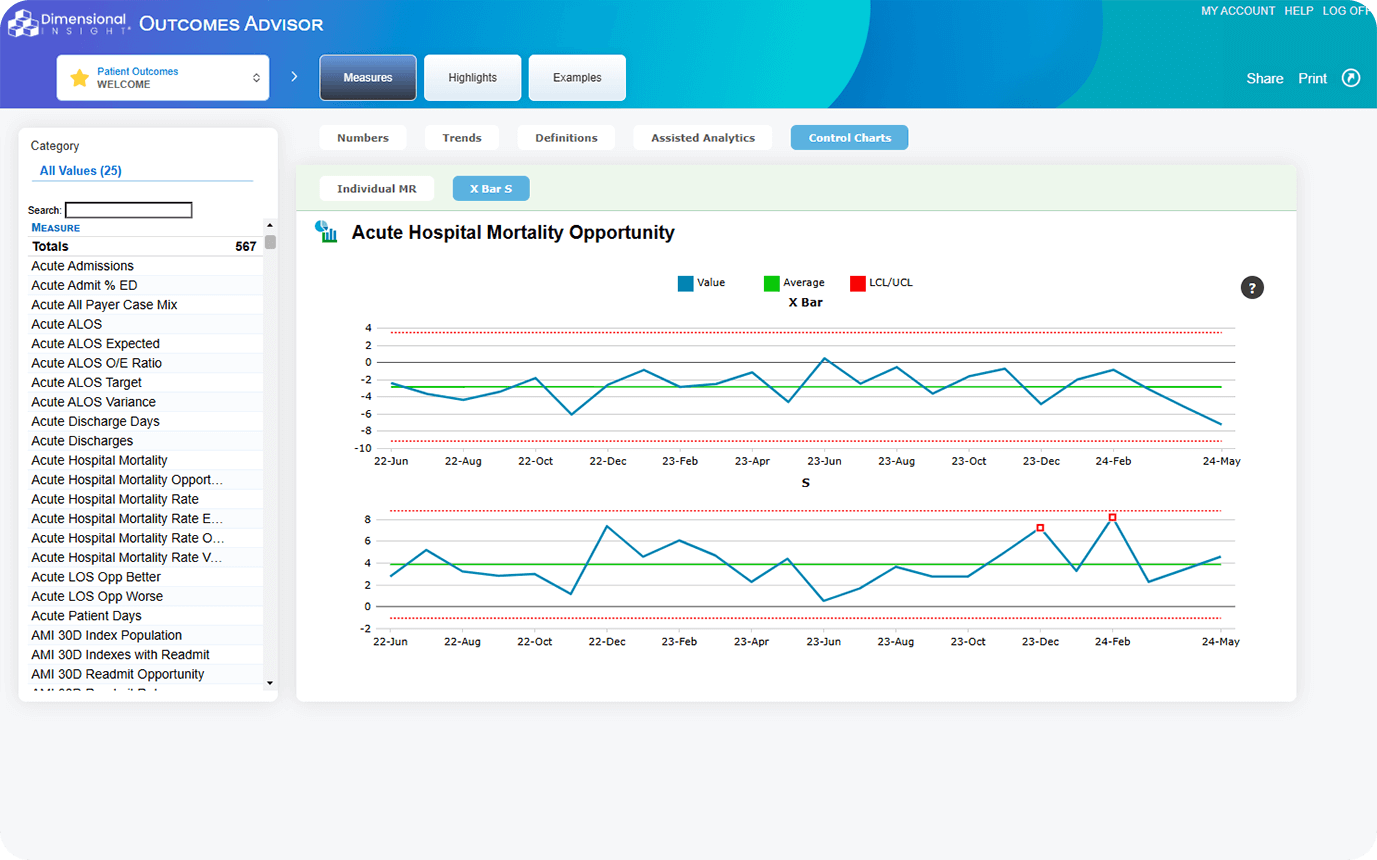Click the scroll down arrow in measure list
The width and height of the screenshot is (1377, 860).
pyautogui.click(x=269, y=682)
